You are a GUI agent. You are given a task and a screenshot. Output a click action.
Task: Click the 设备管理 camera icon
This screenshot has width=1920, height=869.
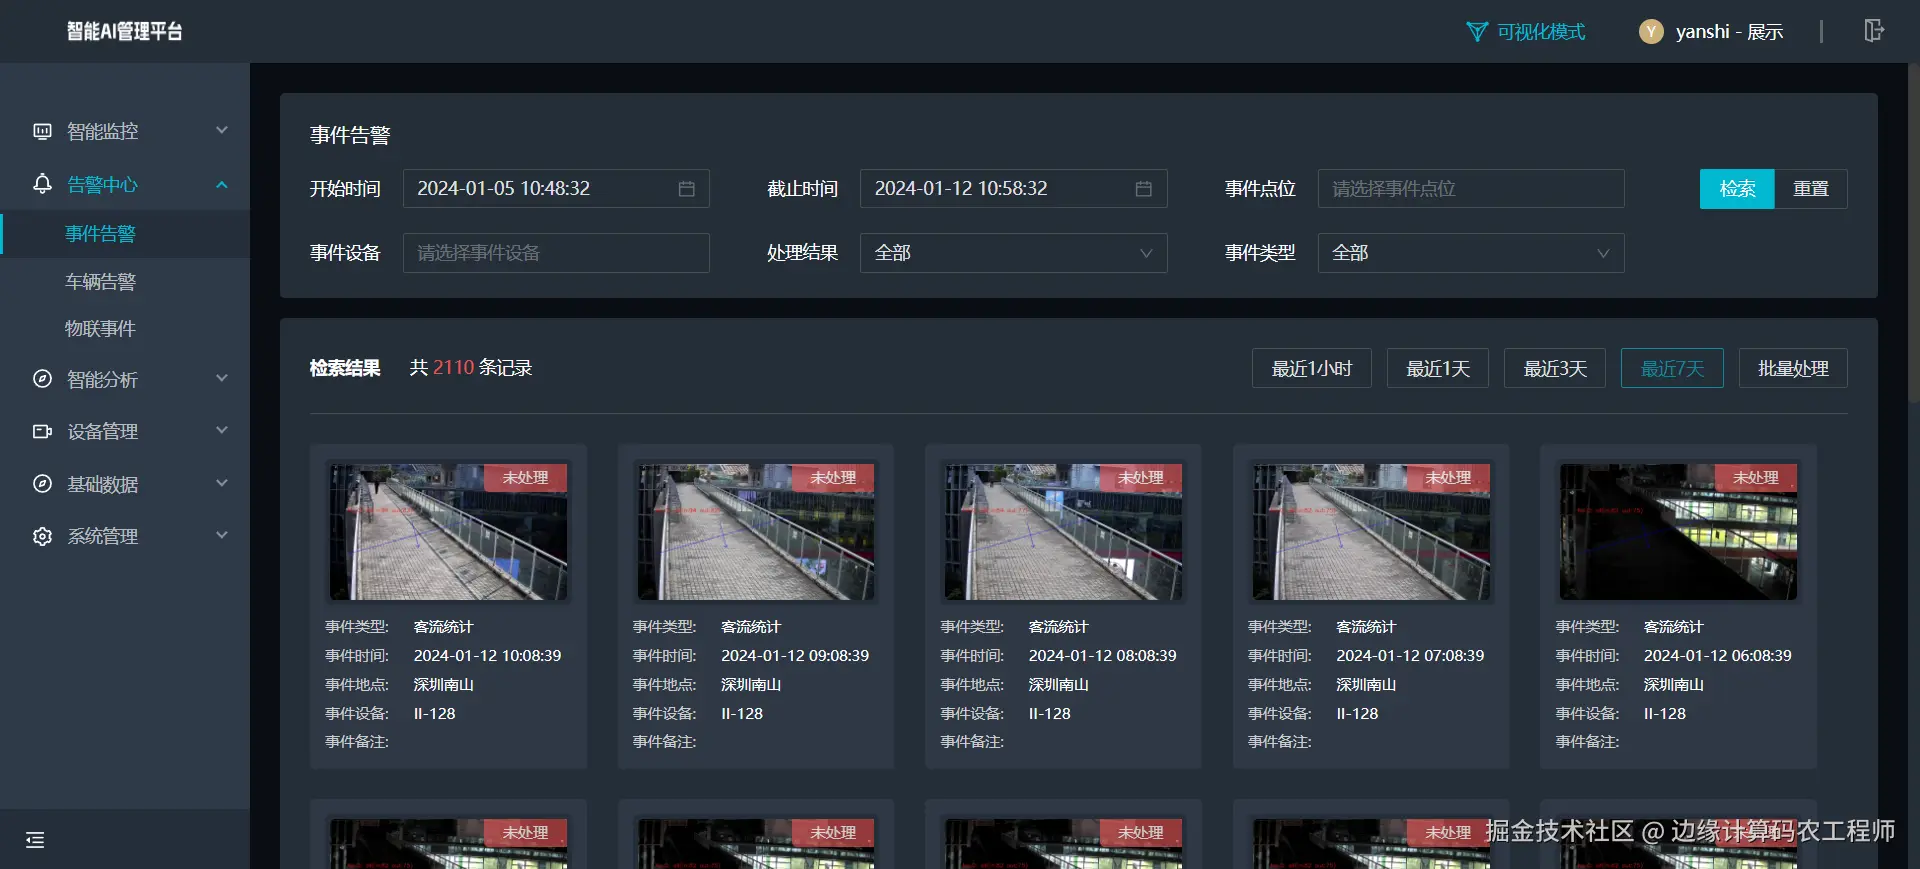[x=42, y=432]
